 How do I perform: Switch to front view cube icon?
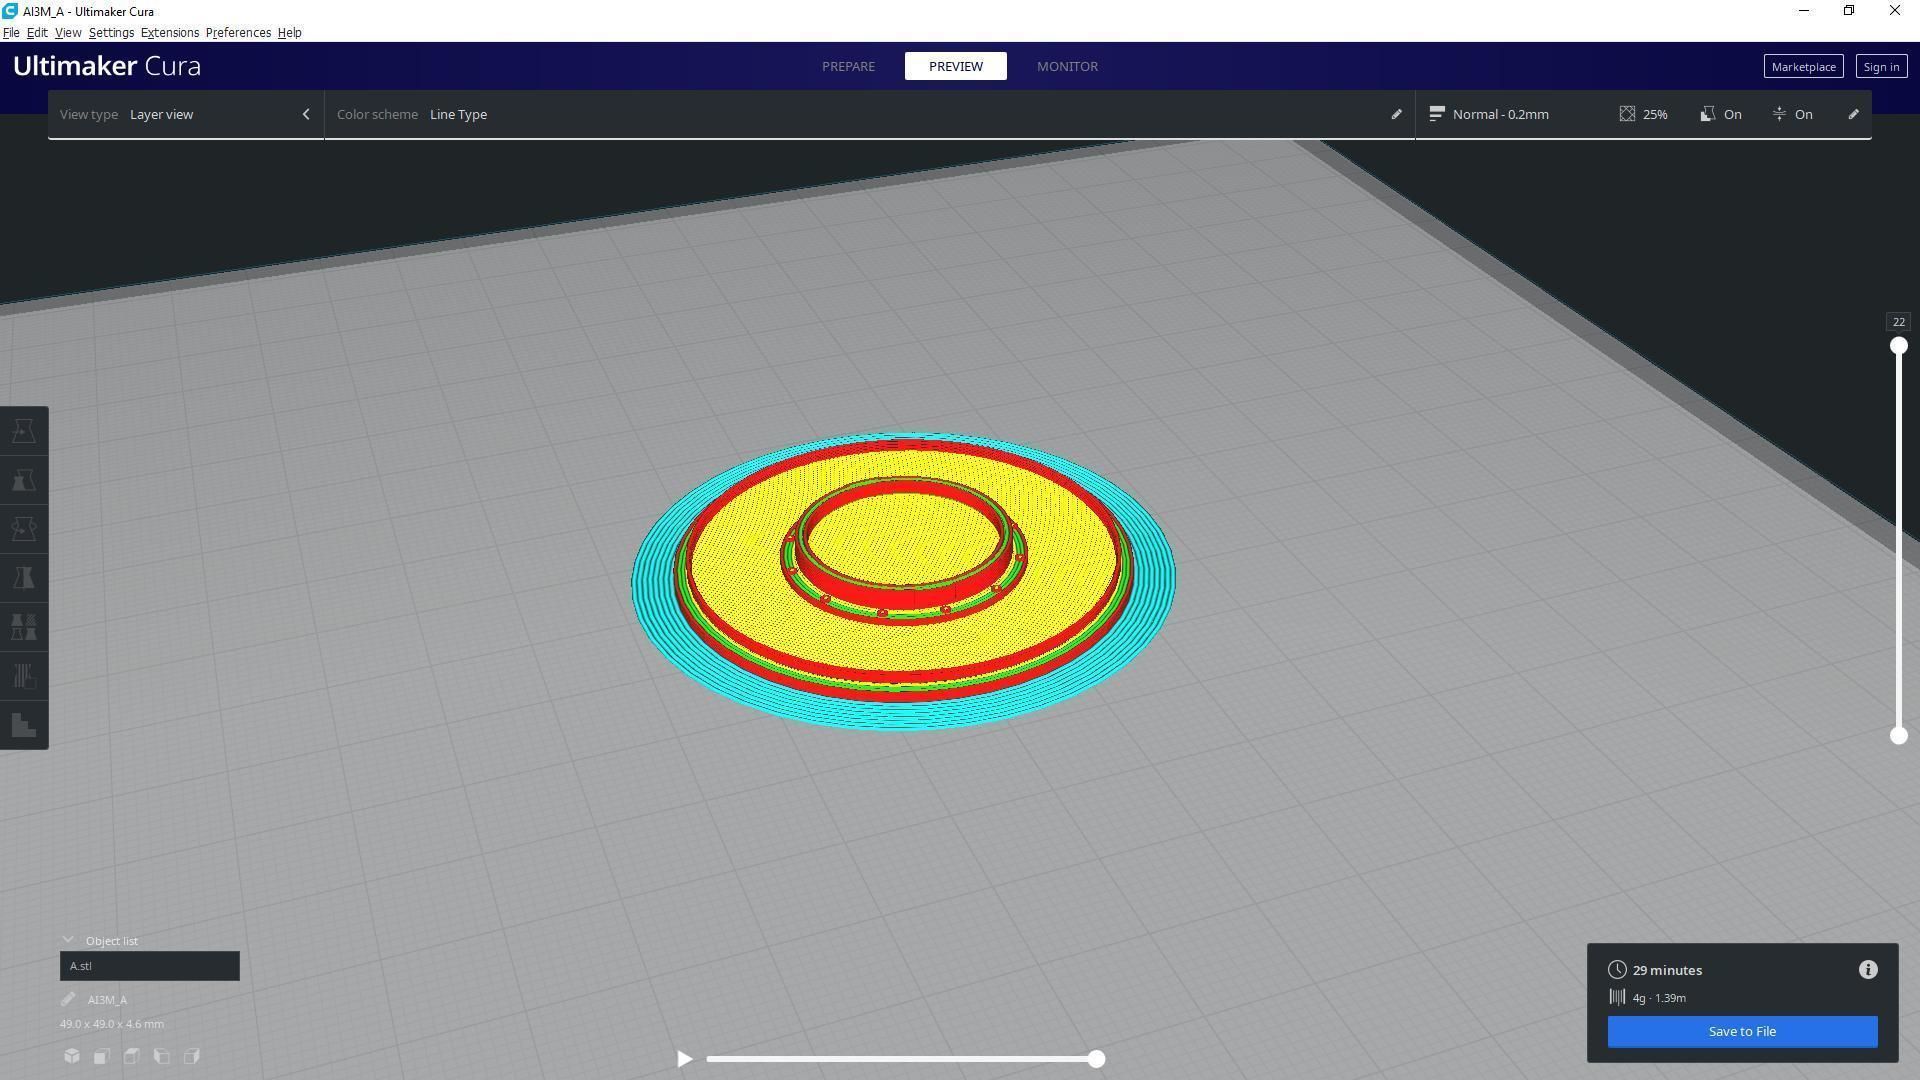pos(102,1056)
